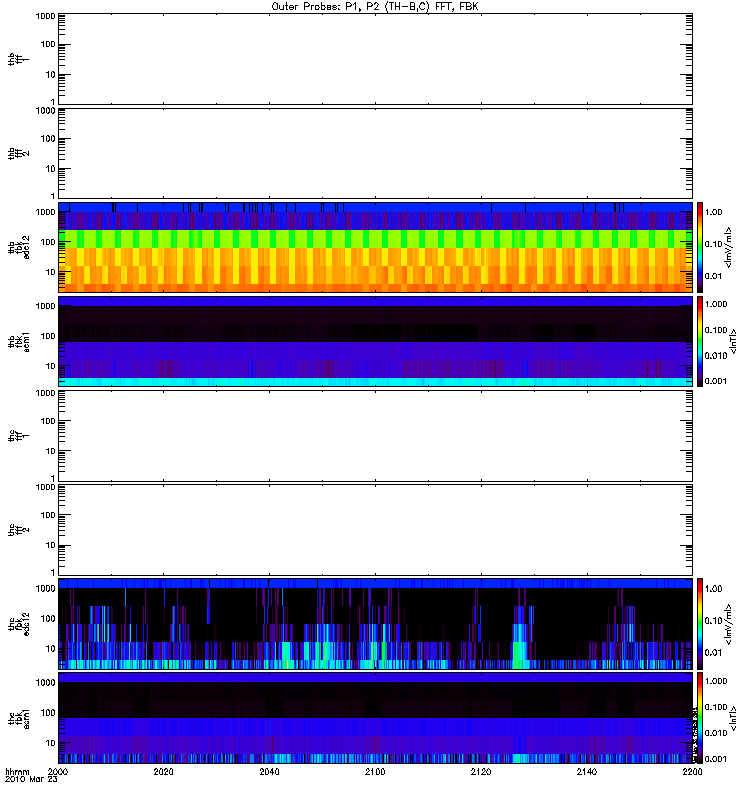Image resolution: width=750 pixels, height=800 pixels.
Task: Click the 100 y-axis label of thb fbk scm1
Action: click(x=48, y=336)
